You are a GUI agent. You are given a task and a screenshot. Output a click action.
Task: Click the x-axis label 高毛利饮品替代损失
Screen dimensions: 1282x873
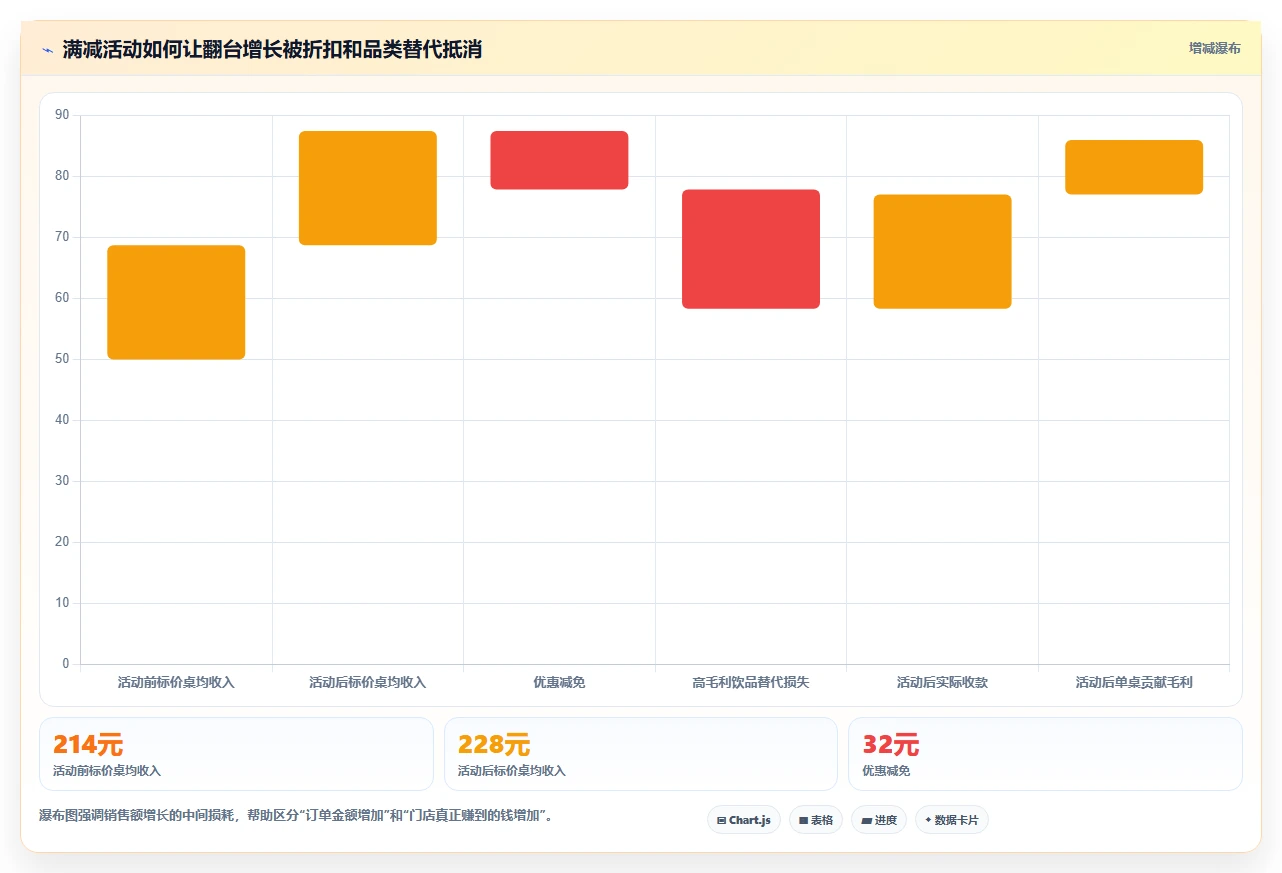click(x=751, y=683)
